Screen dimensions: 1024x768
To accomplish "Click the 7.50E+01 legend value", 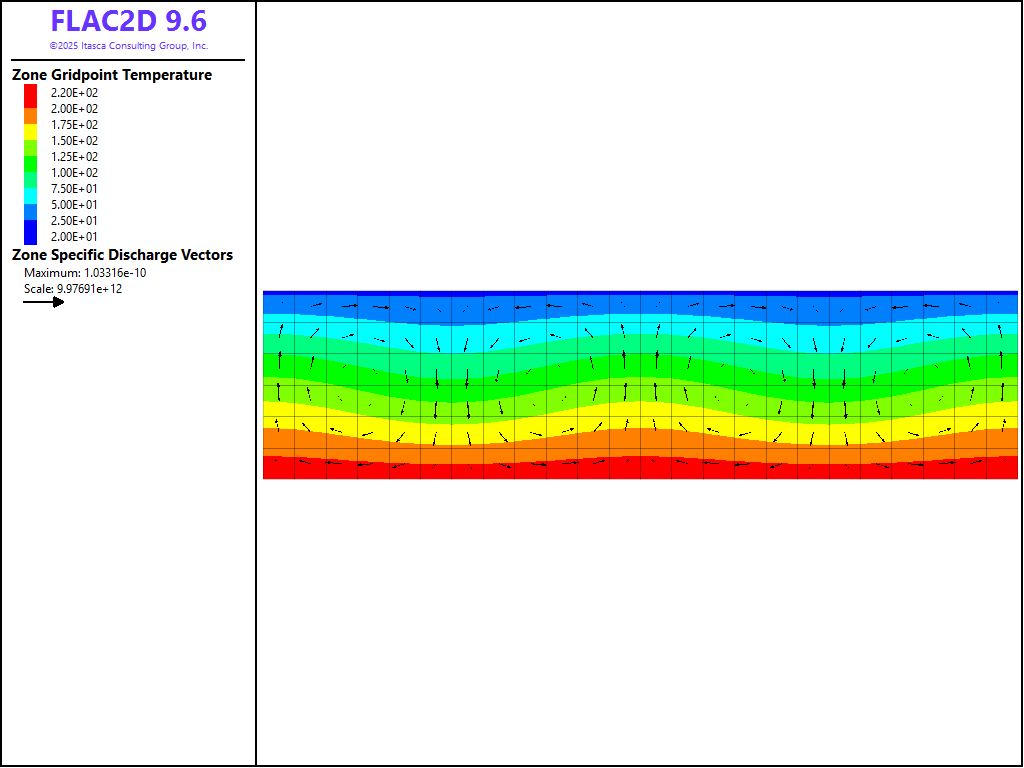I will [75, 189].
